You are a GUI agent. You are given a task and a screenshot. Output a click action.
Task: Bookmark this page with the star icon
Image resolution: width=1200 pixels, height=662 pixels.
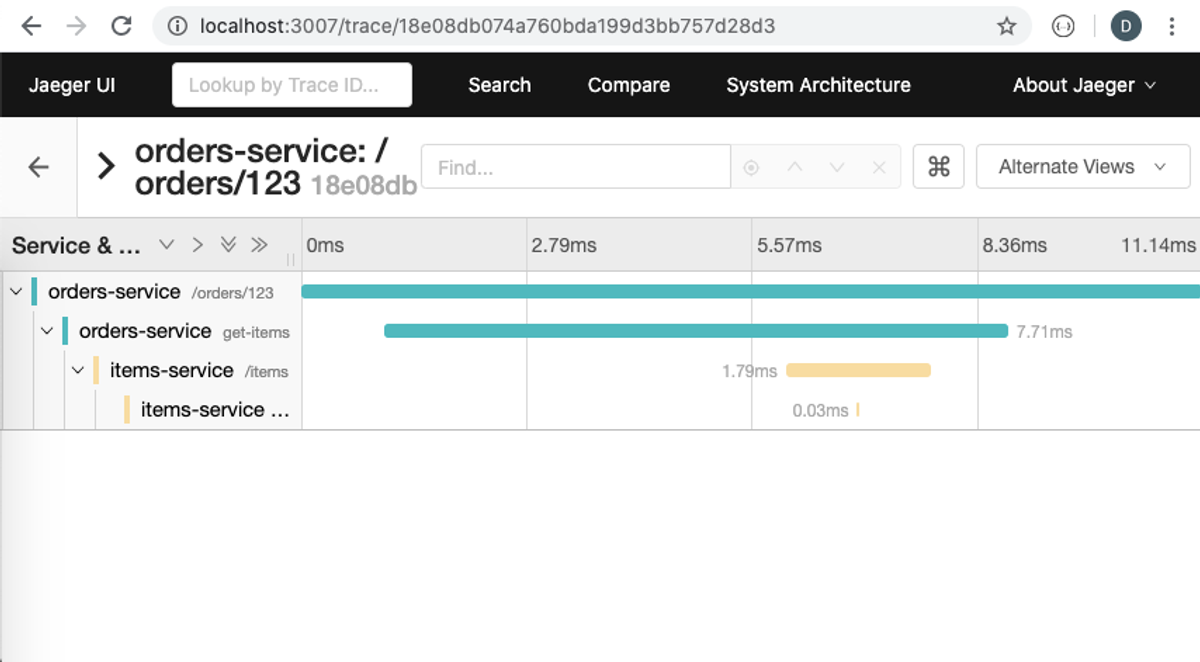click(1006, 27)
